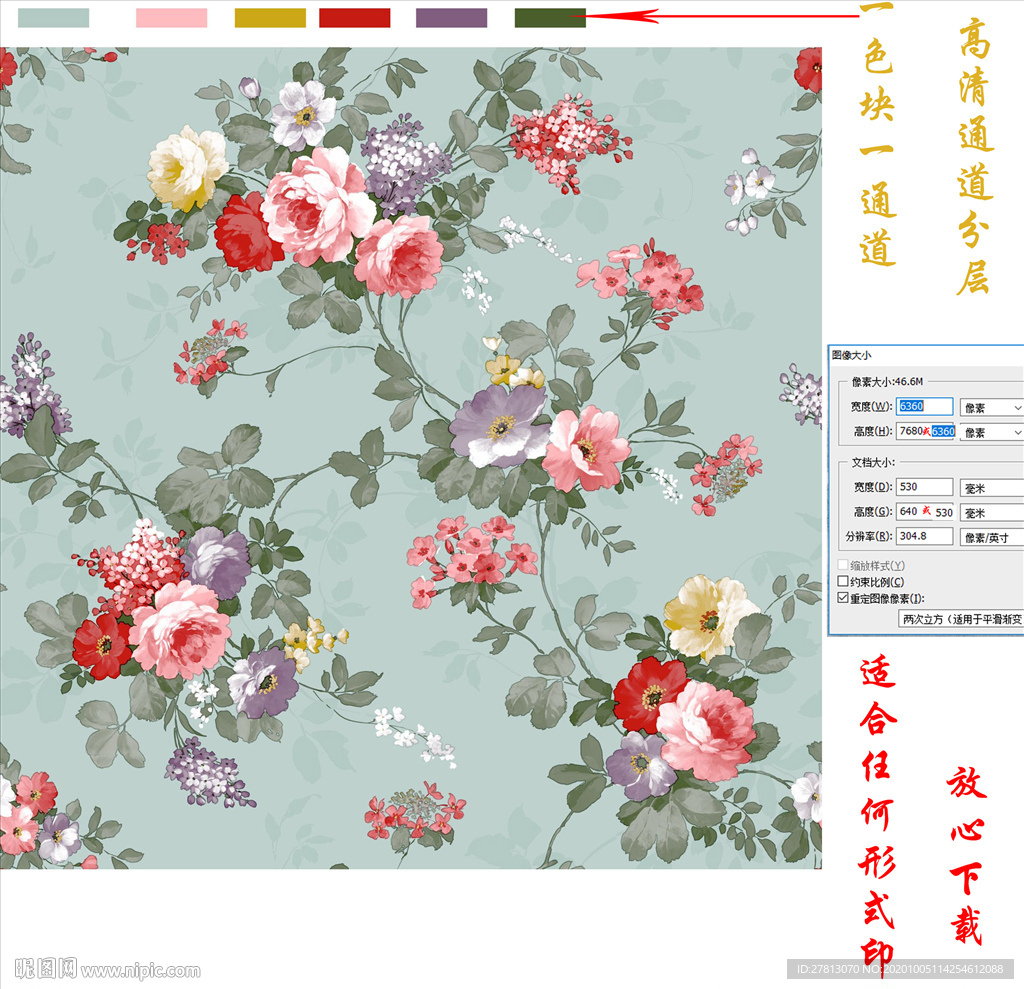1024x989 pixels.
Task: Click the red arrow pointing at swatches
Action: click(x=720, y=16)
